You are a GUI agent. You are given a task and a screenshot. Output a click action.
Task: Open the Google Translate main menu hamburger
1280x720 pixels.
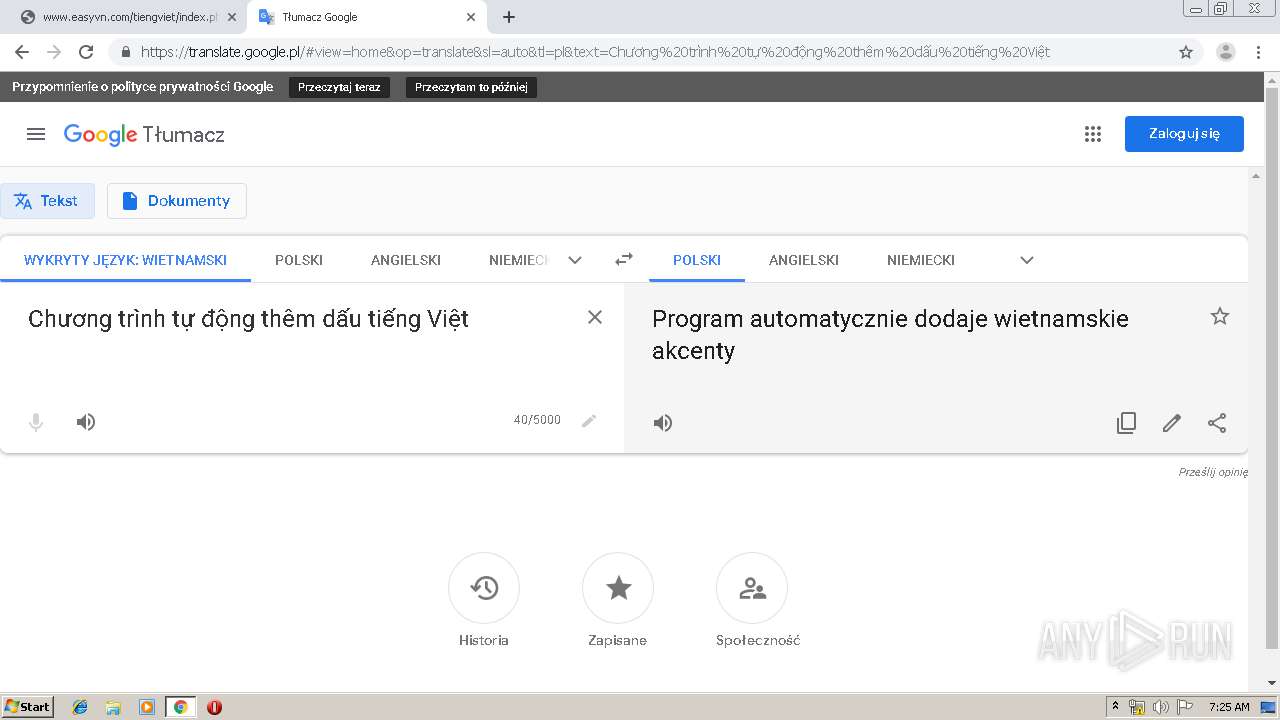click(36, 134)
